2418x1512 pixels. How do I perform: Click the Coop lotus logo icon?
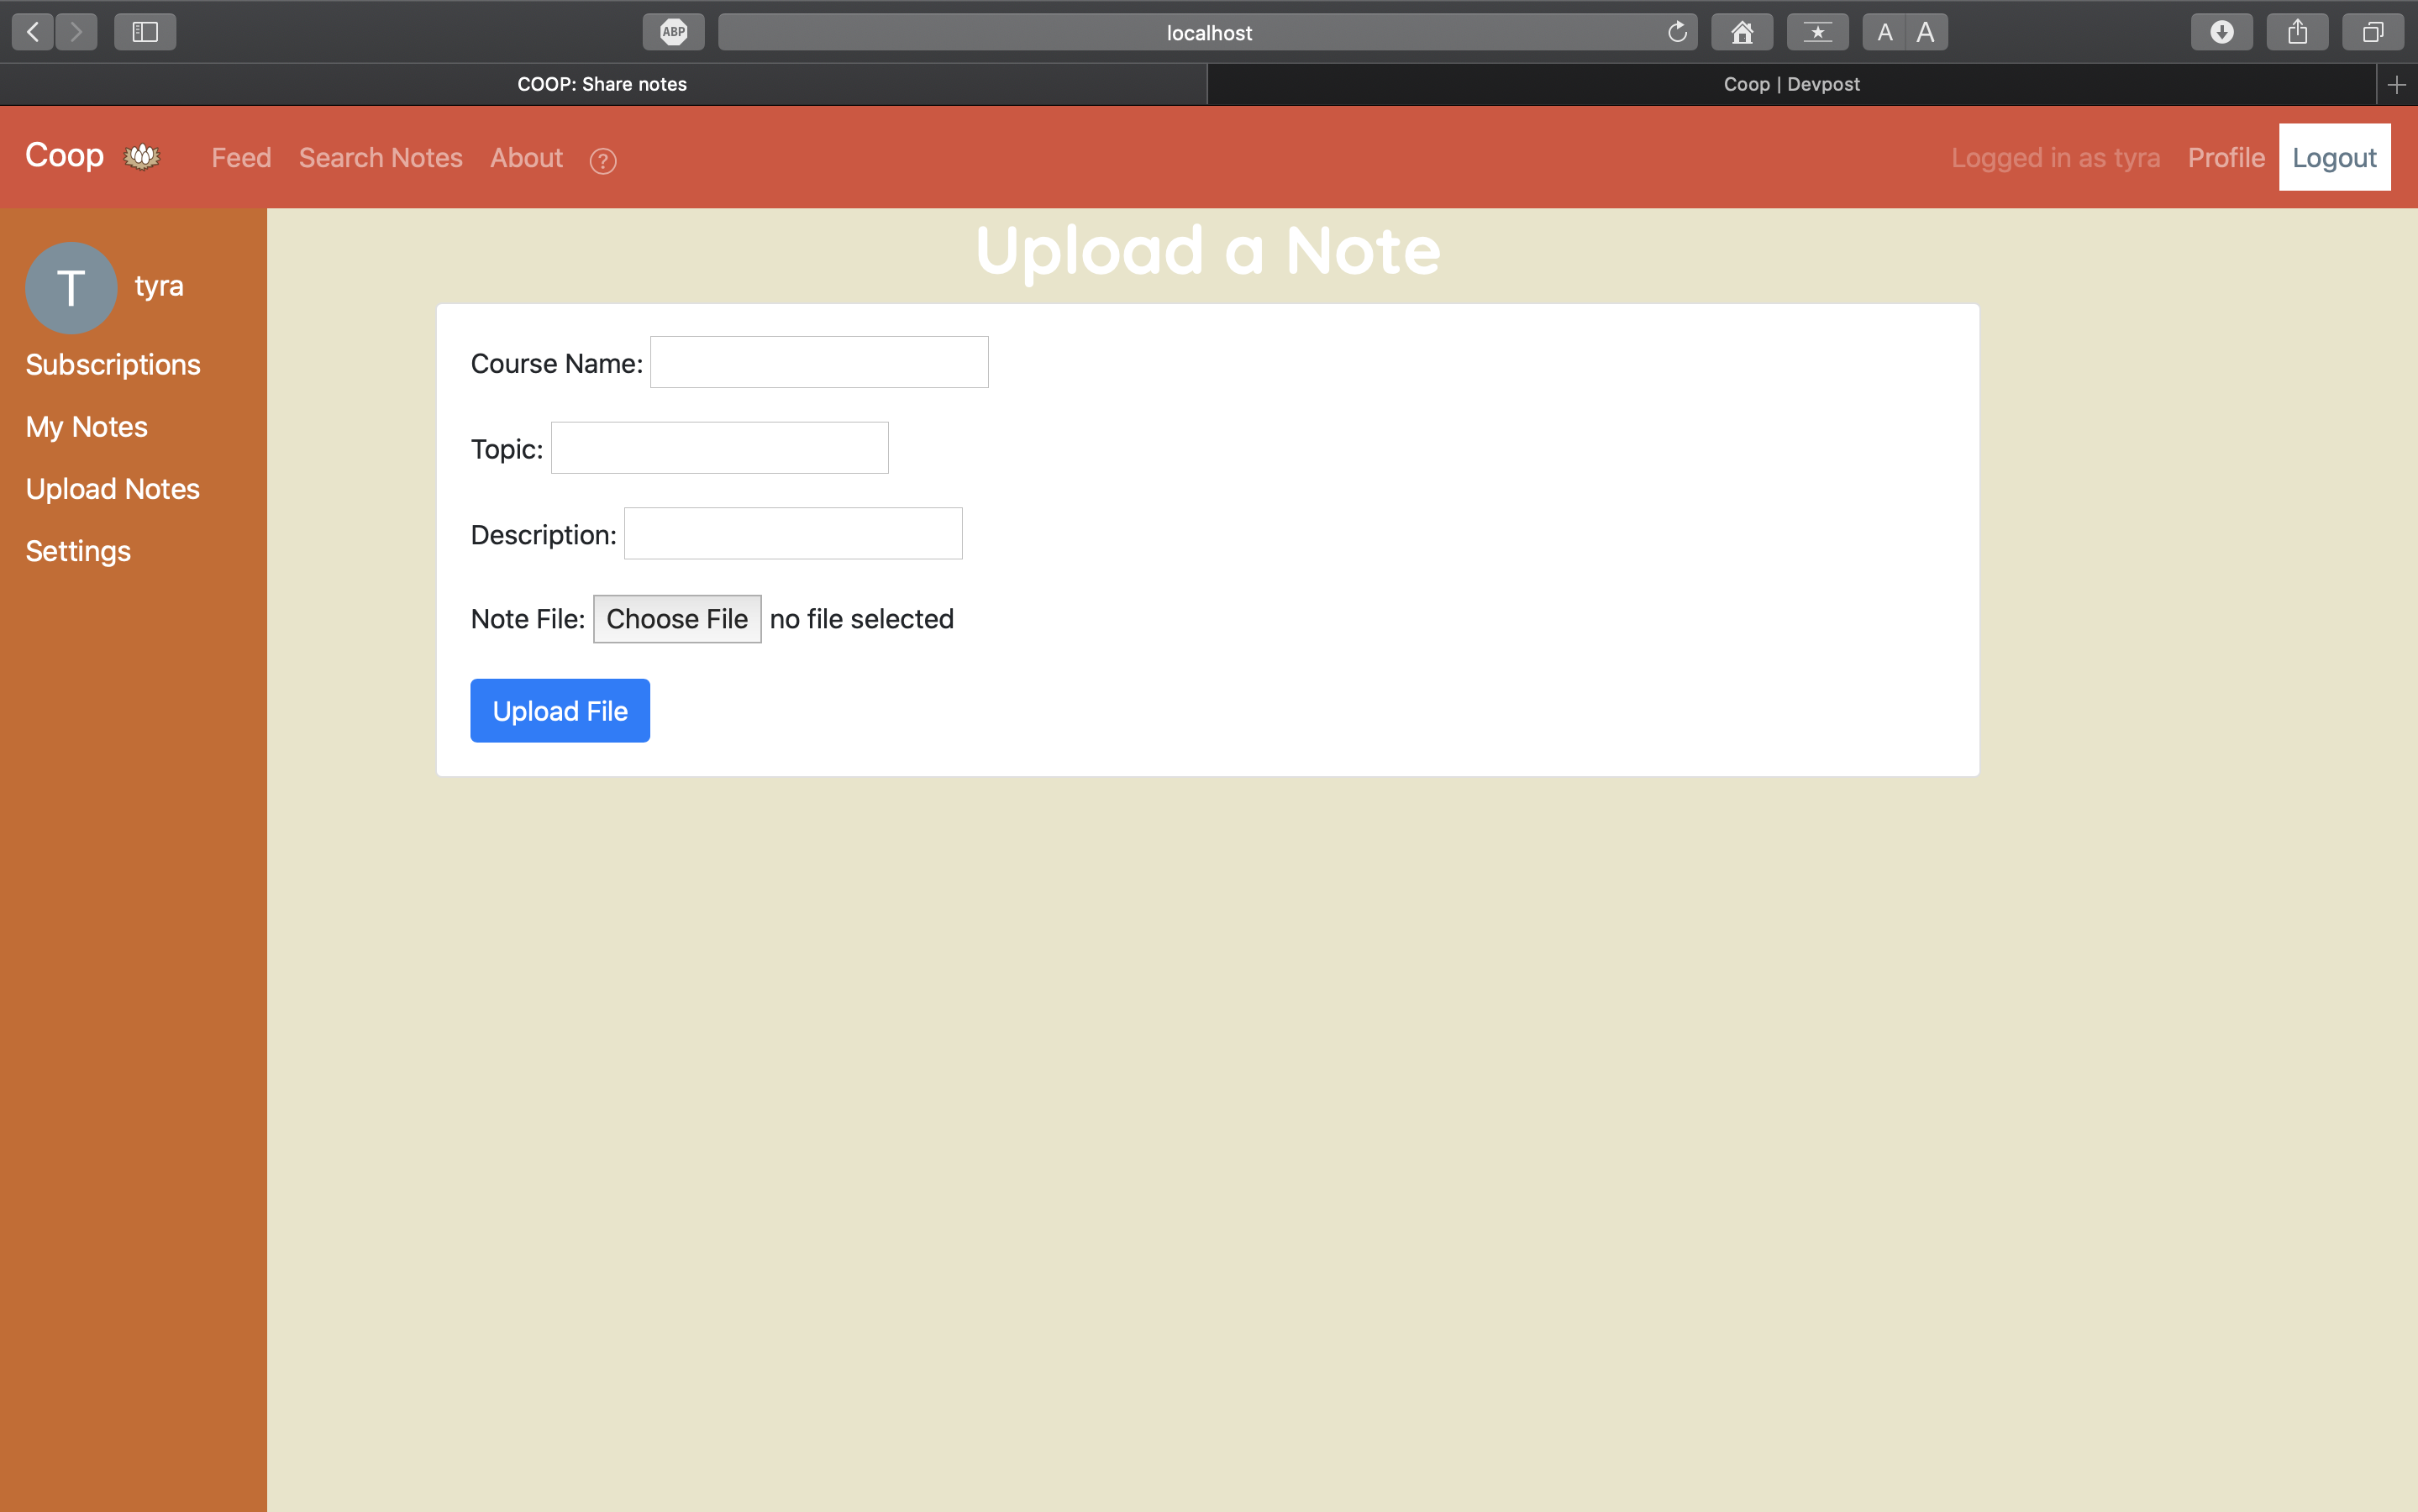point(141,157)
